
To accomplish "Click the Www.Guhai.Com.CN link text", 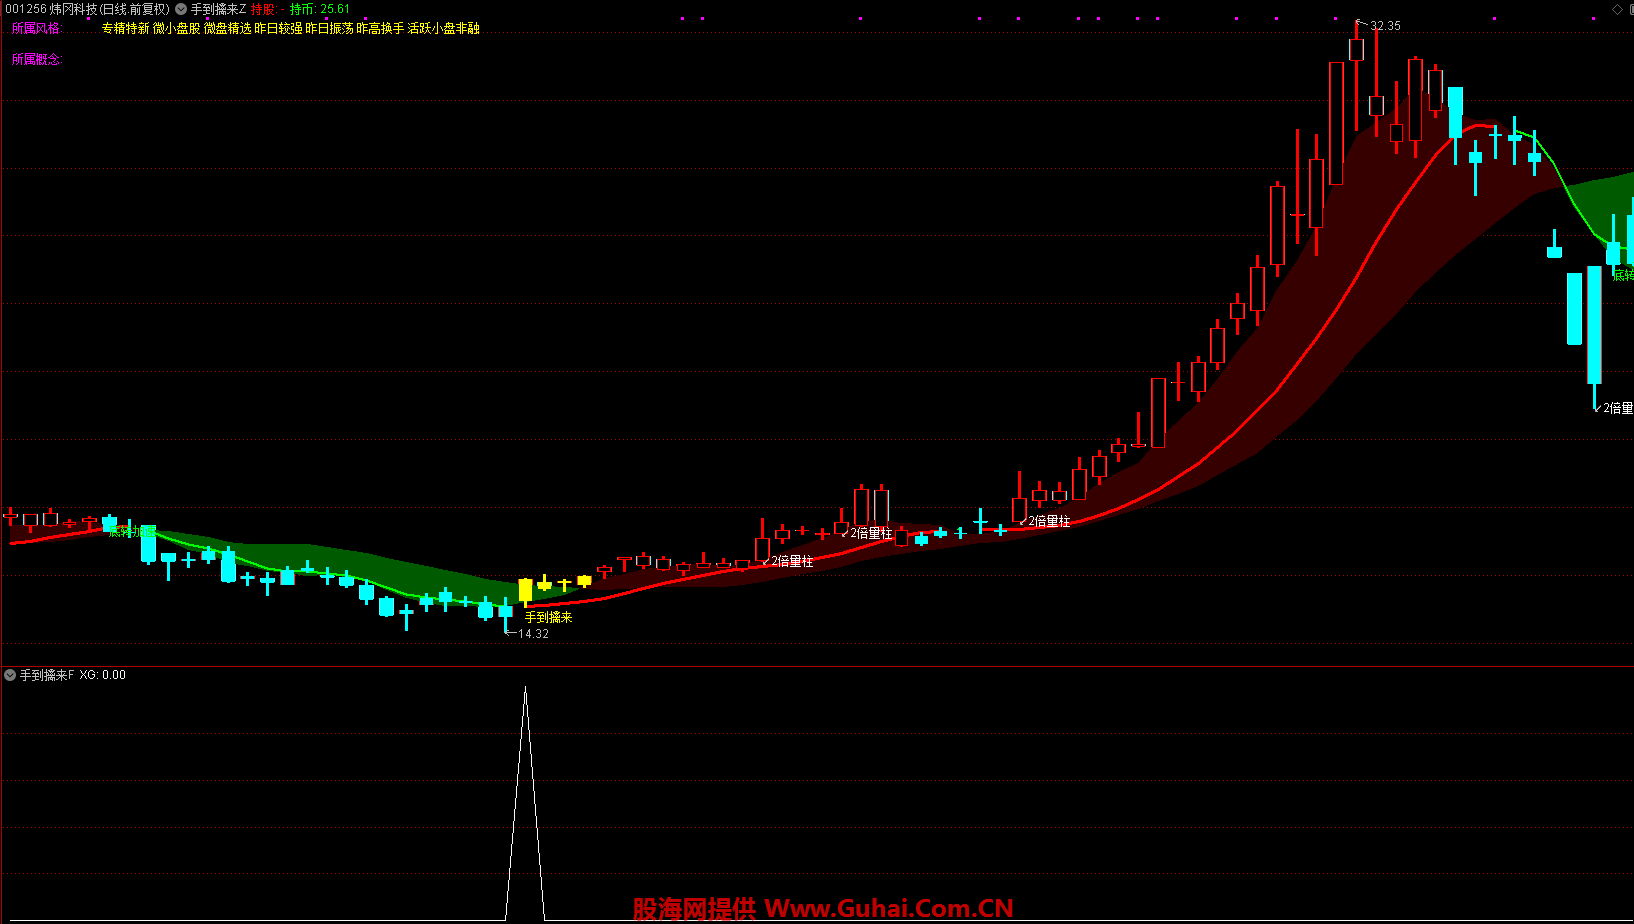I will pyautogui.click(x=888, y=908).
